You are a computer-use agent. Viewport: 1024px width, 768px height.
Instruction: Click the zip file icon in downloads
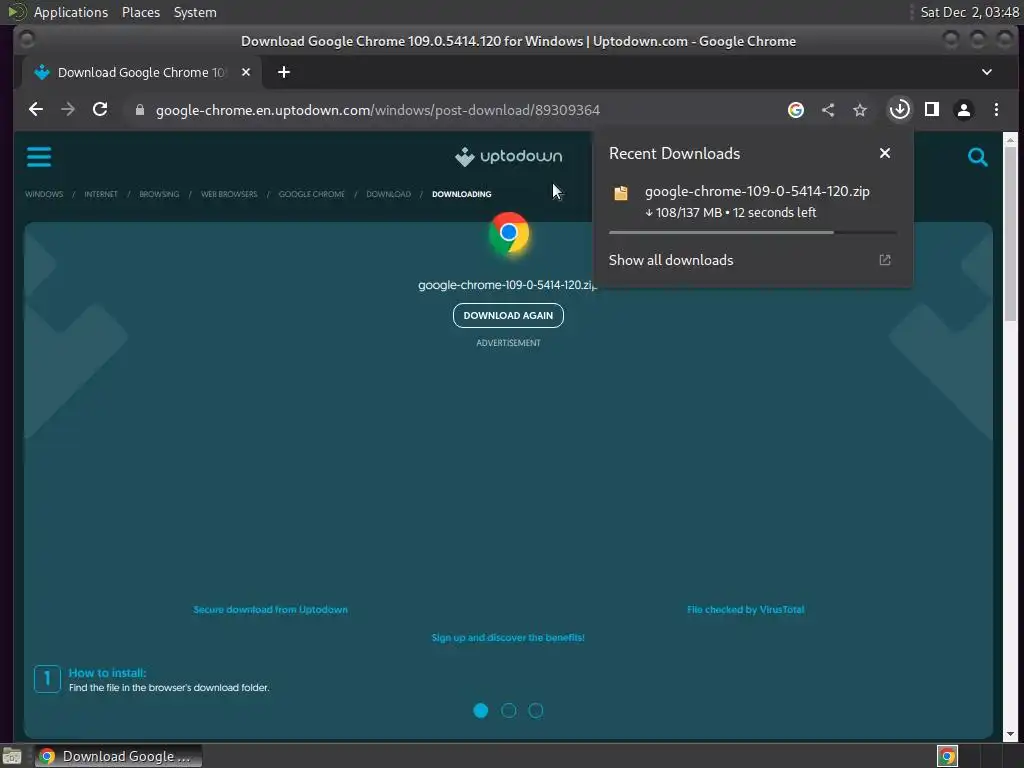pyautogui.click(x=621, y=193)
